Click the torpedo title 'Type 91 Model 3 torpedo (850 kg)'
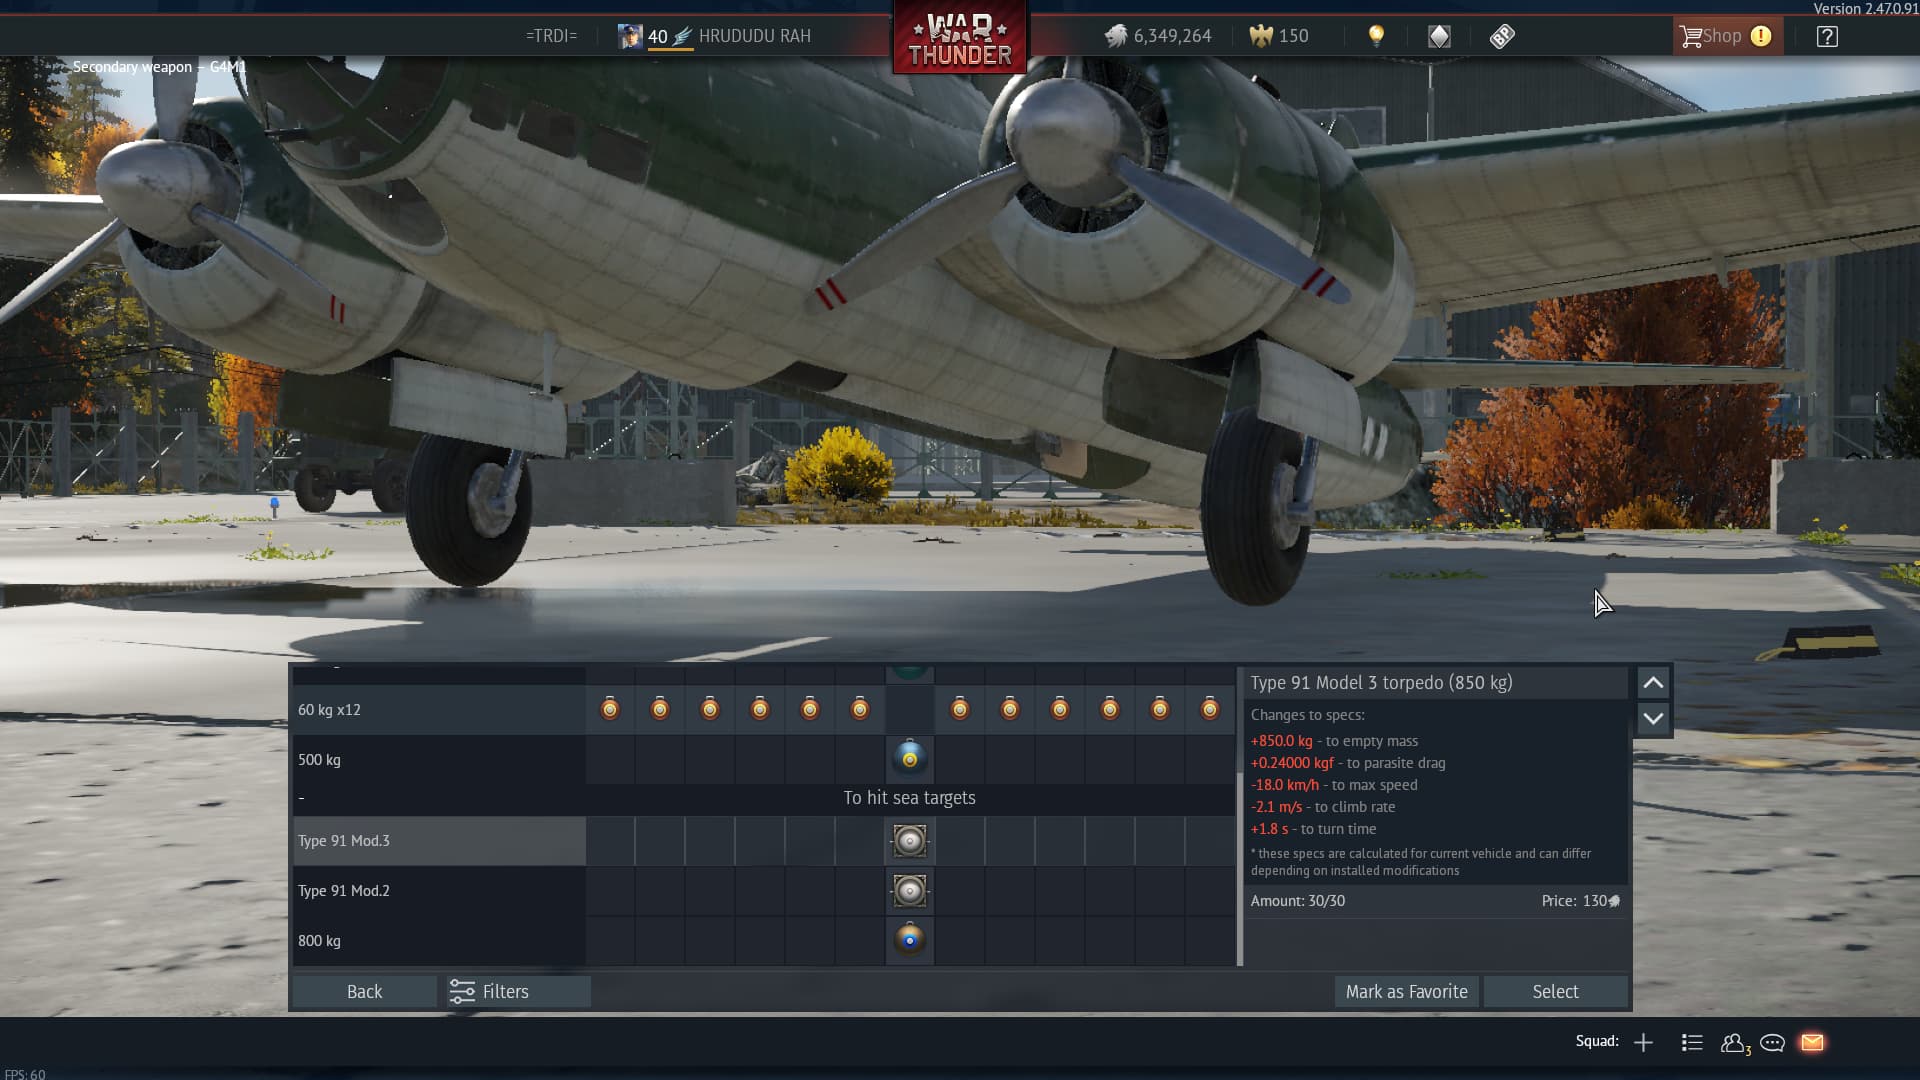Screen dimensions: 1920x1080 pyautogui.click(x=1381, y=683)
